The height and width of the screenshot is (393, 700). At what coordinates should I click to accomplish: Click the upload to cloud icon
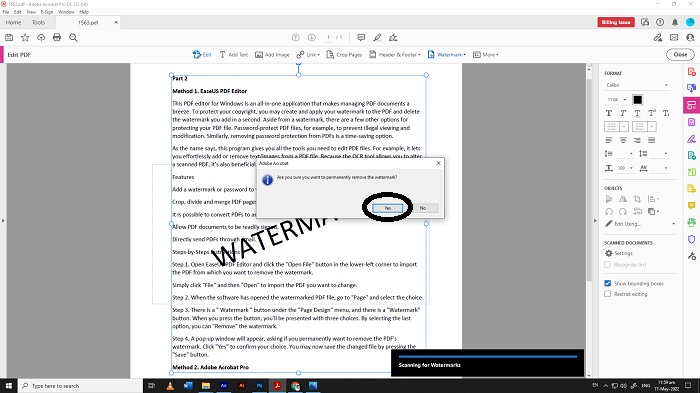pos(41,38)
